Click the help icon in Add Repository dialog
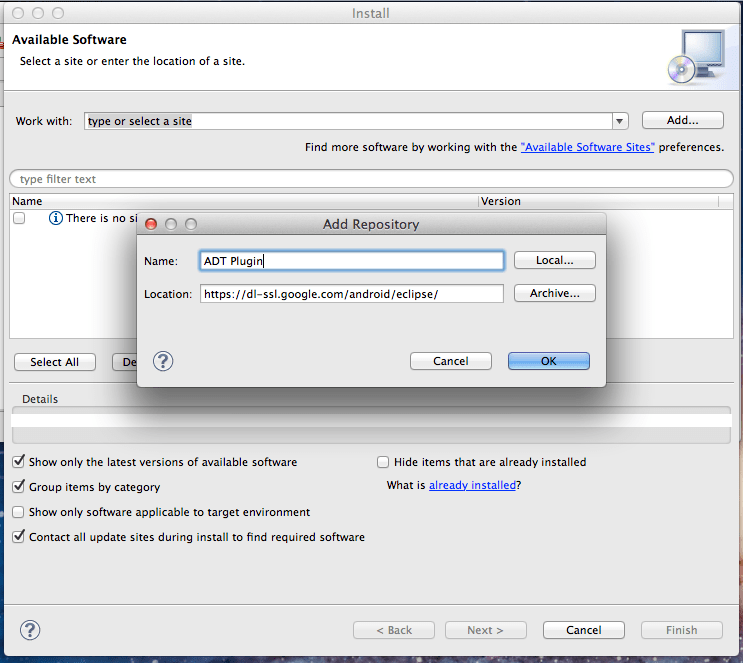The image size is (743, 663). (163, 361)
